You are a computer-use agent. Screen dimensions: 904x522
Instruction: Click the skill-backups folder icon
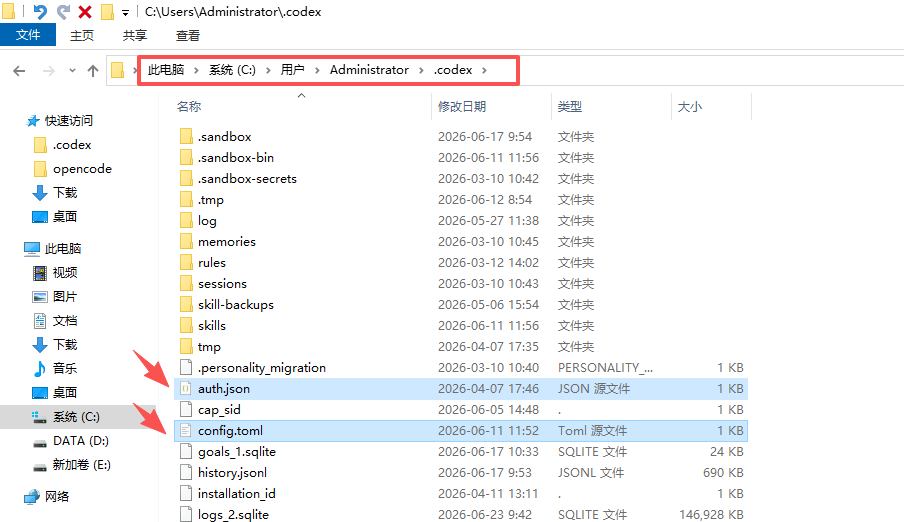pyautogui.click(x=186, y=305)
